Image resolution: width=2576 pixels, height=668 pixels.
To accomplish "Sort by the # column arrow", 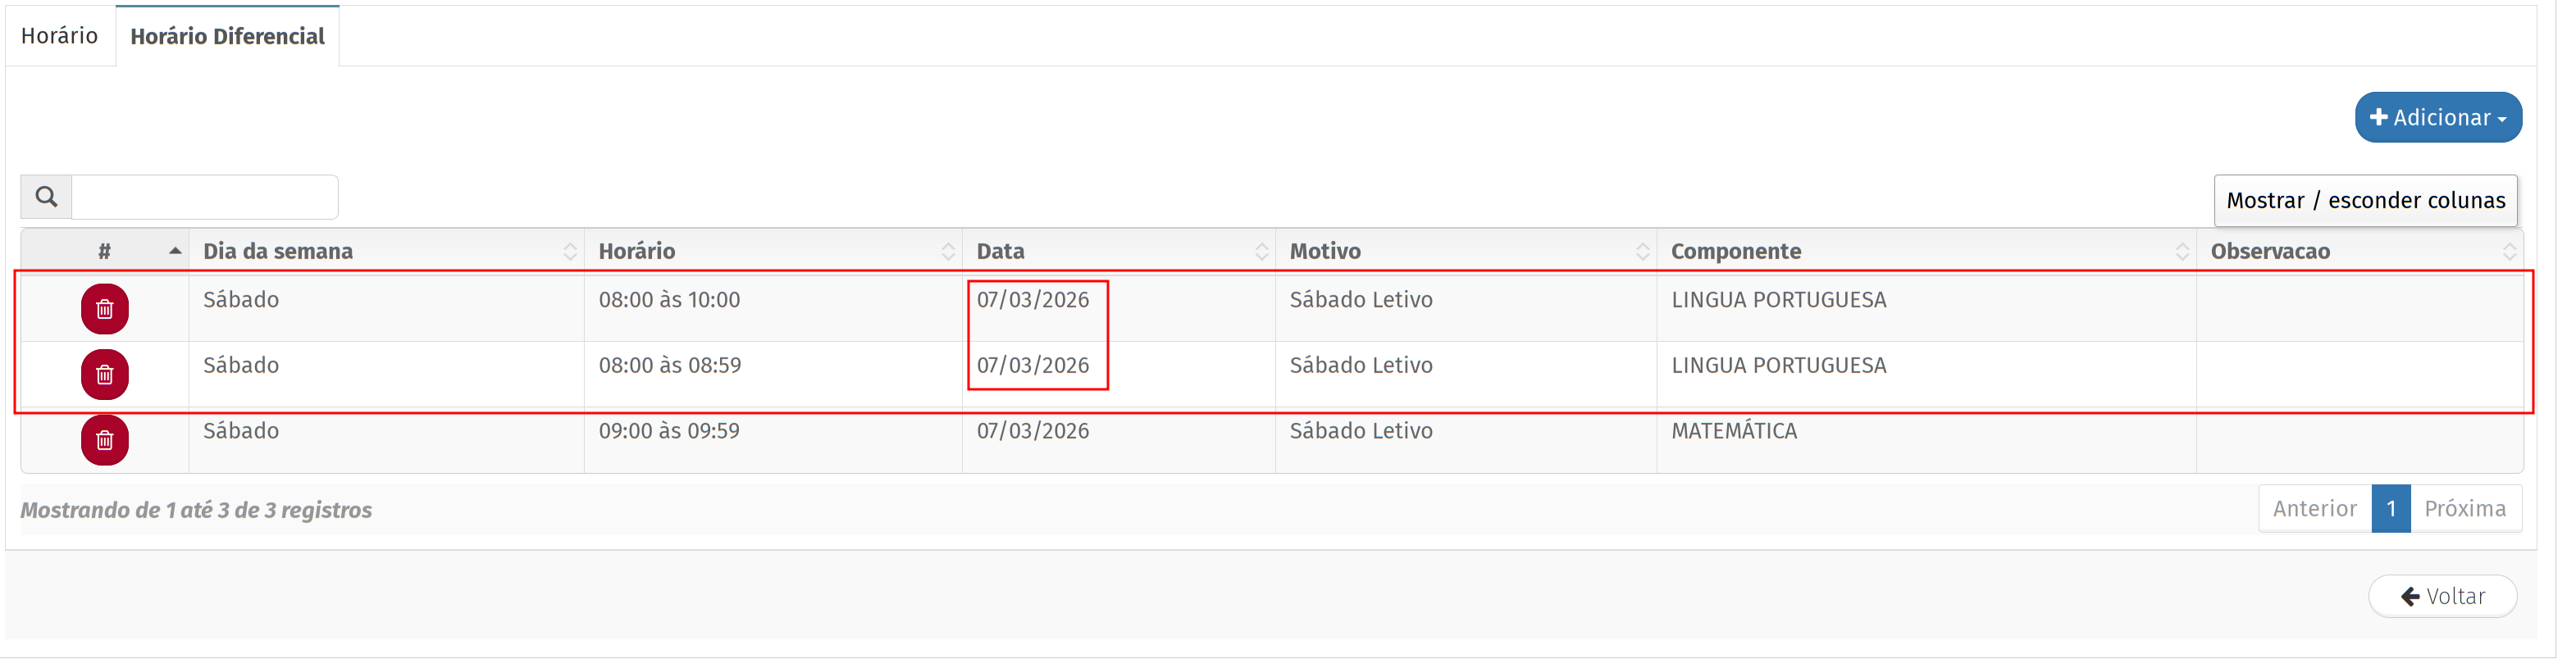I will tap(175, 251).
